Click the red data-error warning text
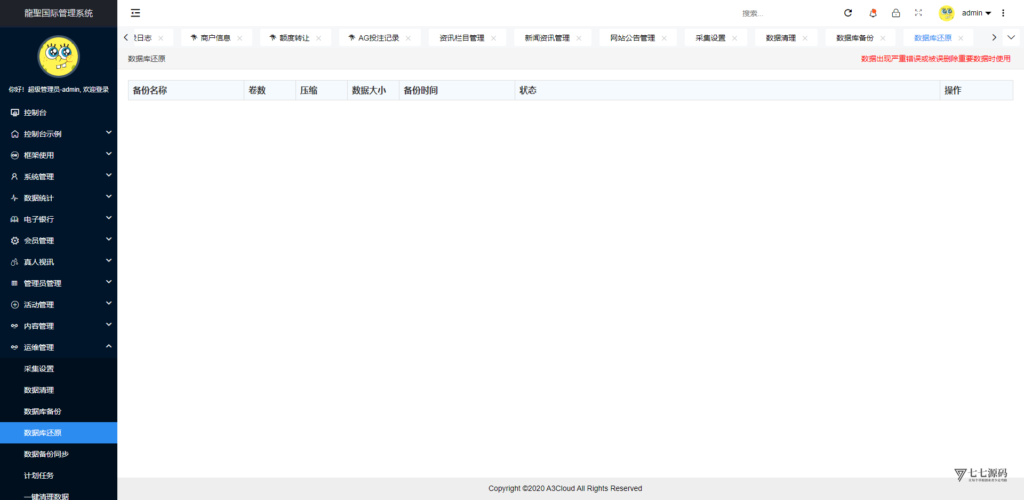The height and width of the screenshot is (500, 1024). pyautogui.click(x=936, y=59)
